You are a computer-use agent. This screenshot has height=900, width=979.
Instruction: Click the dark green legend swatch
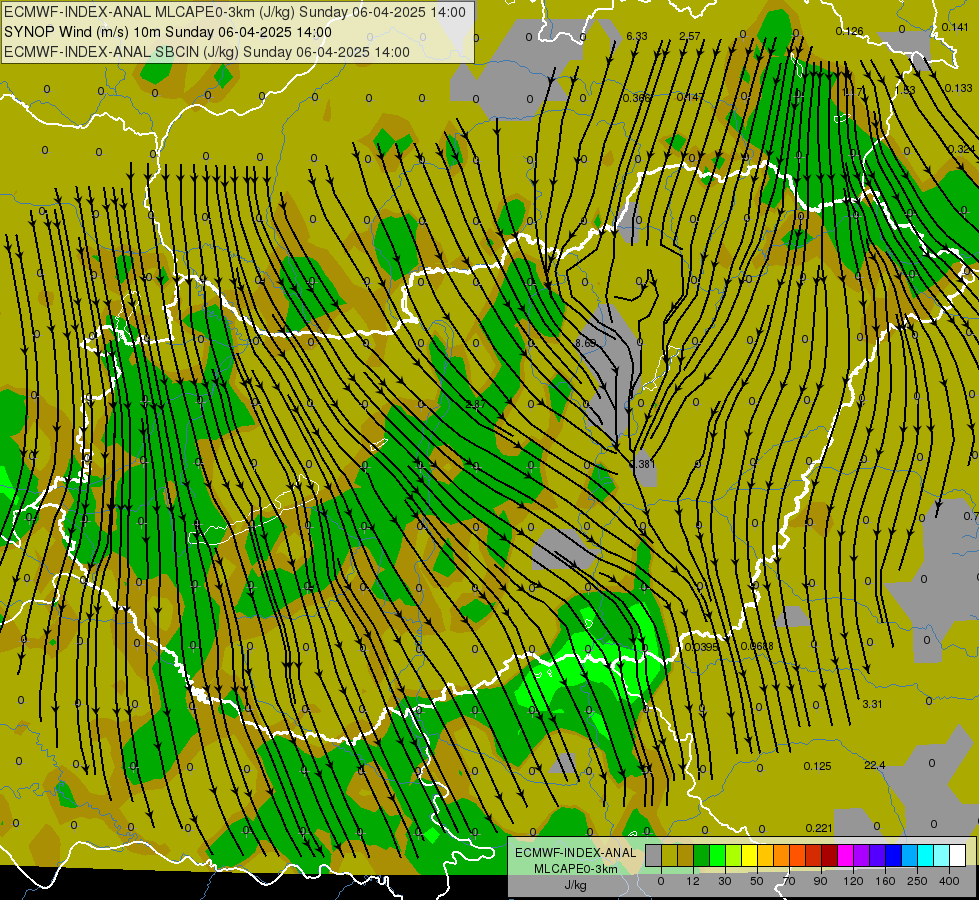point(702,856)
